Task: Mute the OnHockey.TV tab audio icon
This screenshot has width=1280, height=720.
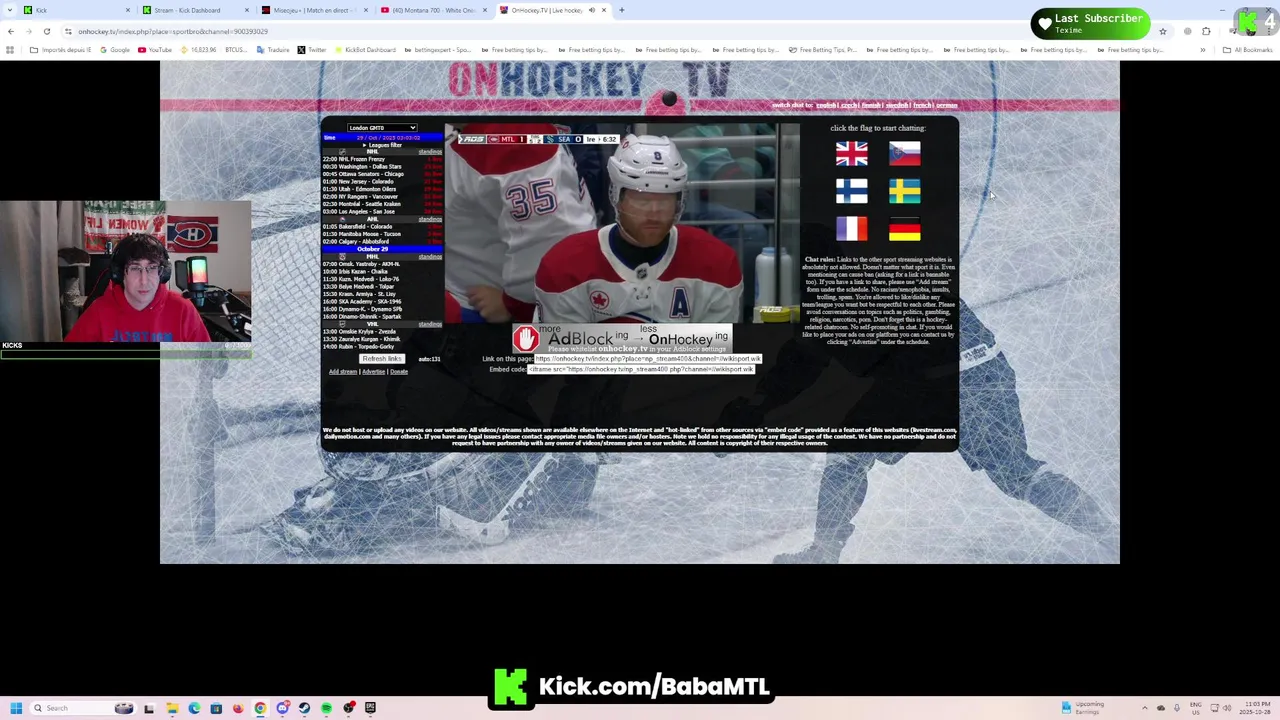Action: (x=591, y=10)
